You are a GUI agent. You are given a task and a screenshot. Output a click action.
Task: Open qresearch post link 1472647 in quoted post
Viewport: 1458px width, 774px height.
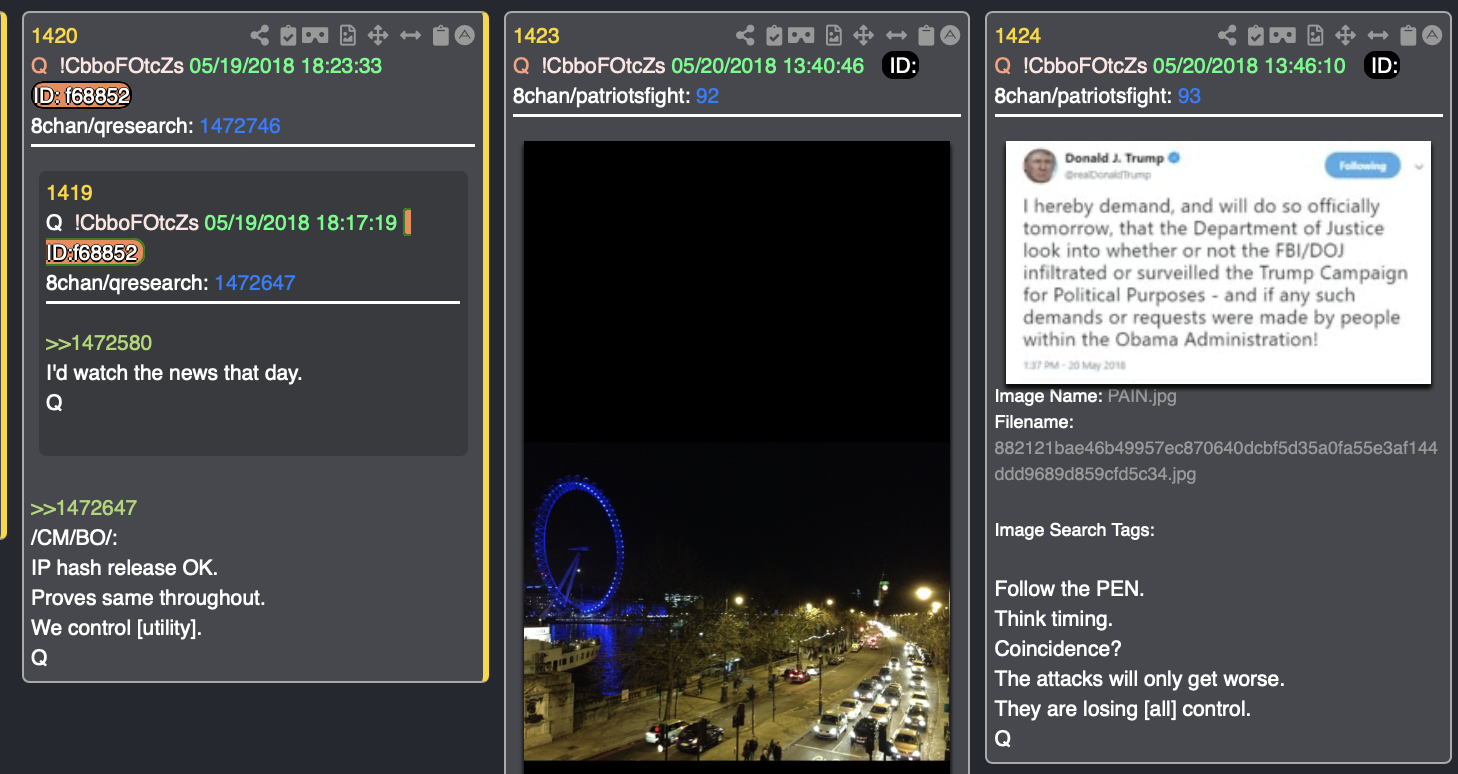pyautogui.click(x=255, y=283)
